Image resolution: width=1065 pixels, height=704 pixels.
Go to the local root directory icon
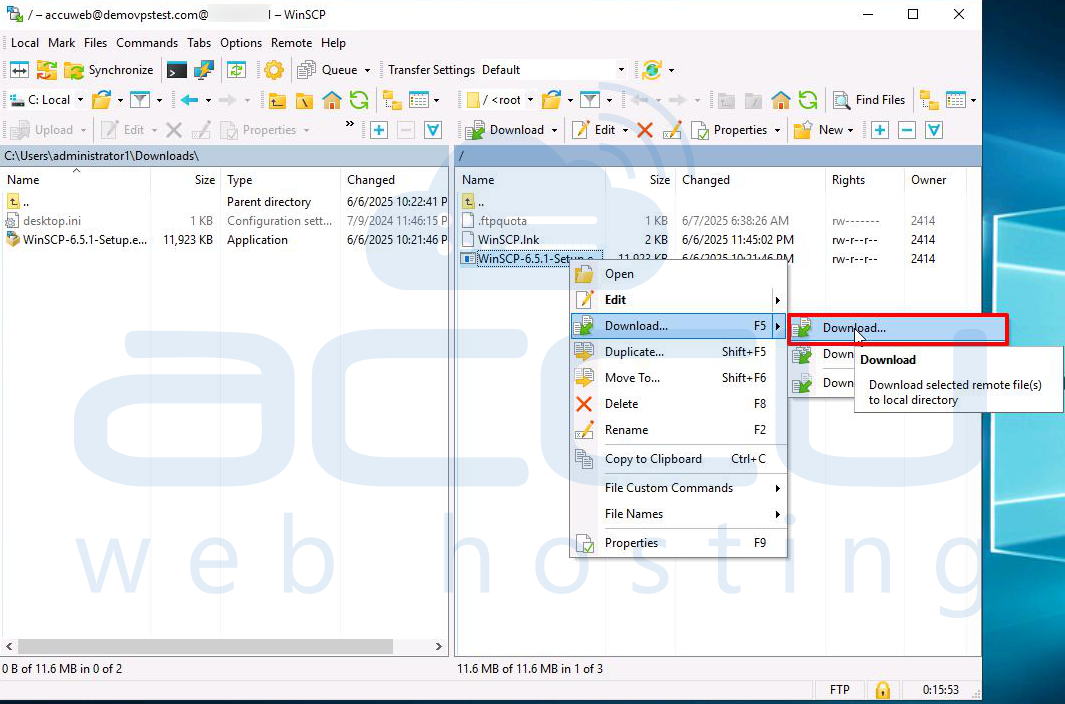tap(304, 100)
